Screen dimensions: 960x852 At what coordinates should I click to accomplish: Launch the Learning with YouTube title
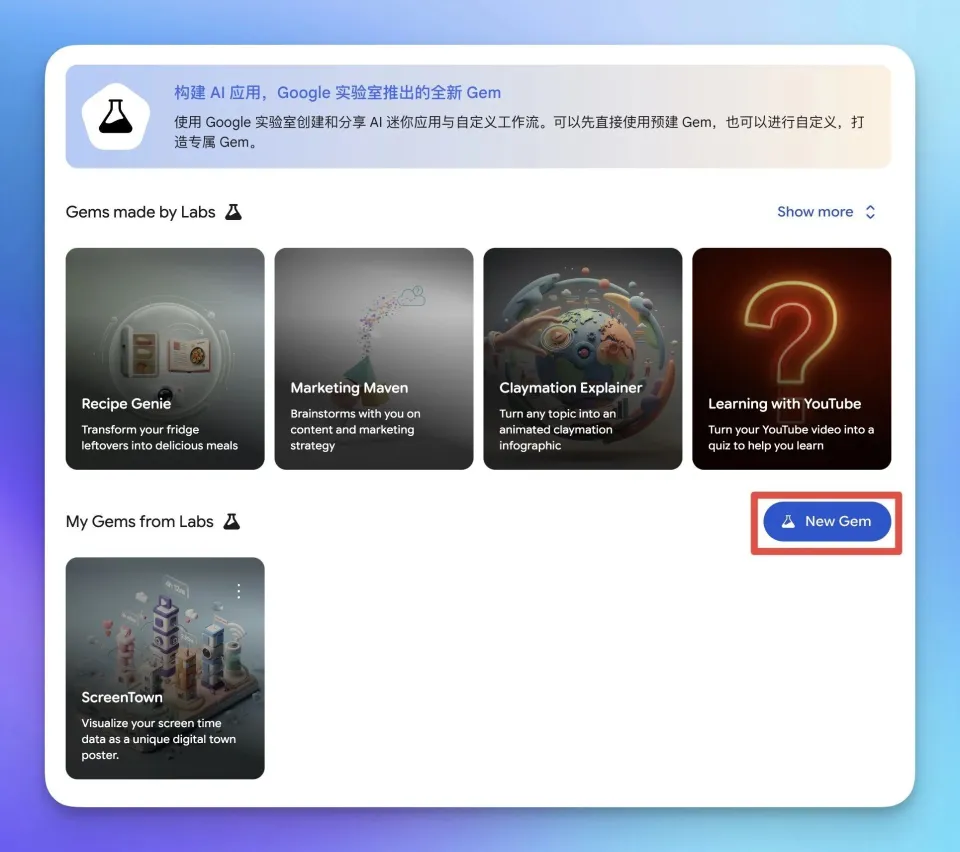(x=784, y=404)
